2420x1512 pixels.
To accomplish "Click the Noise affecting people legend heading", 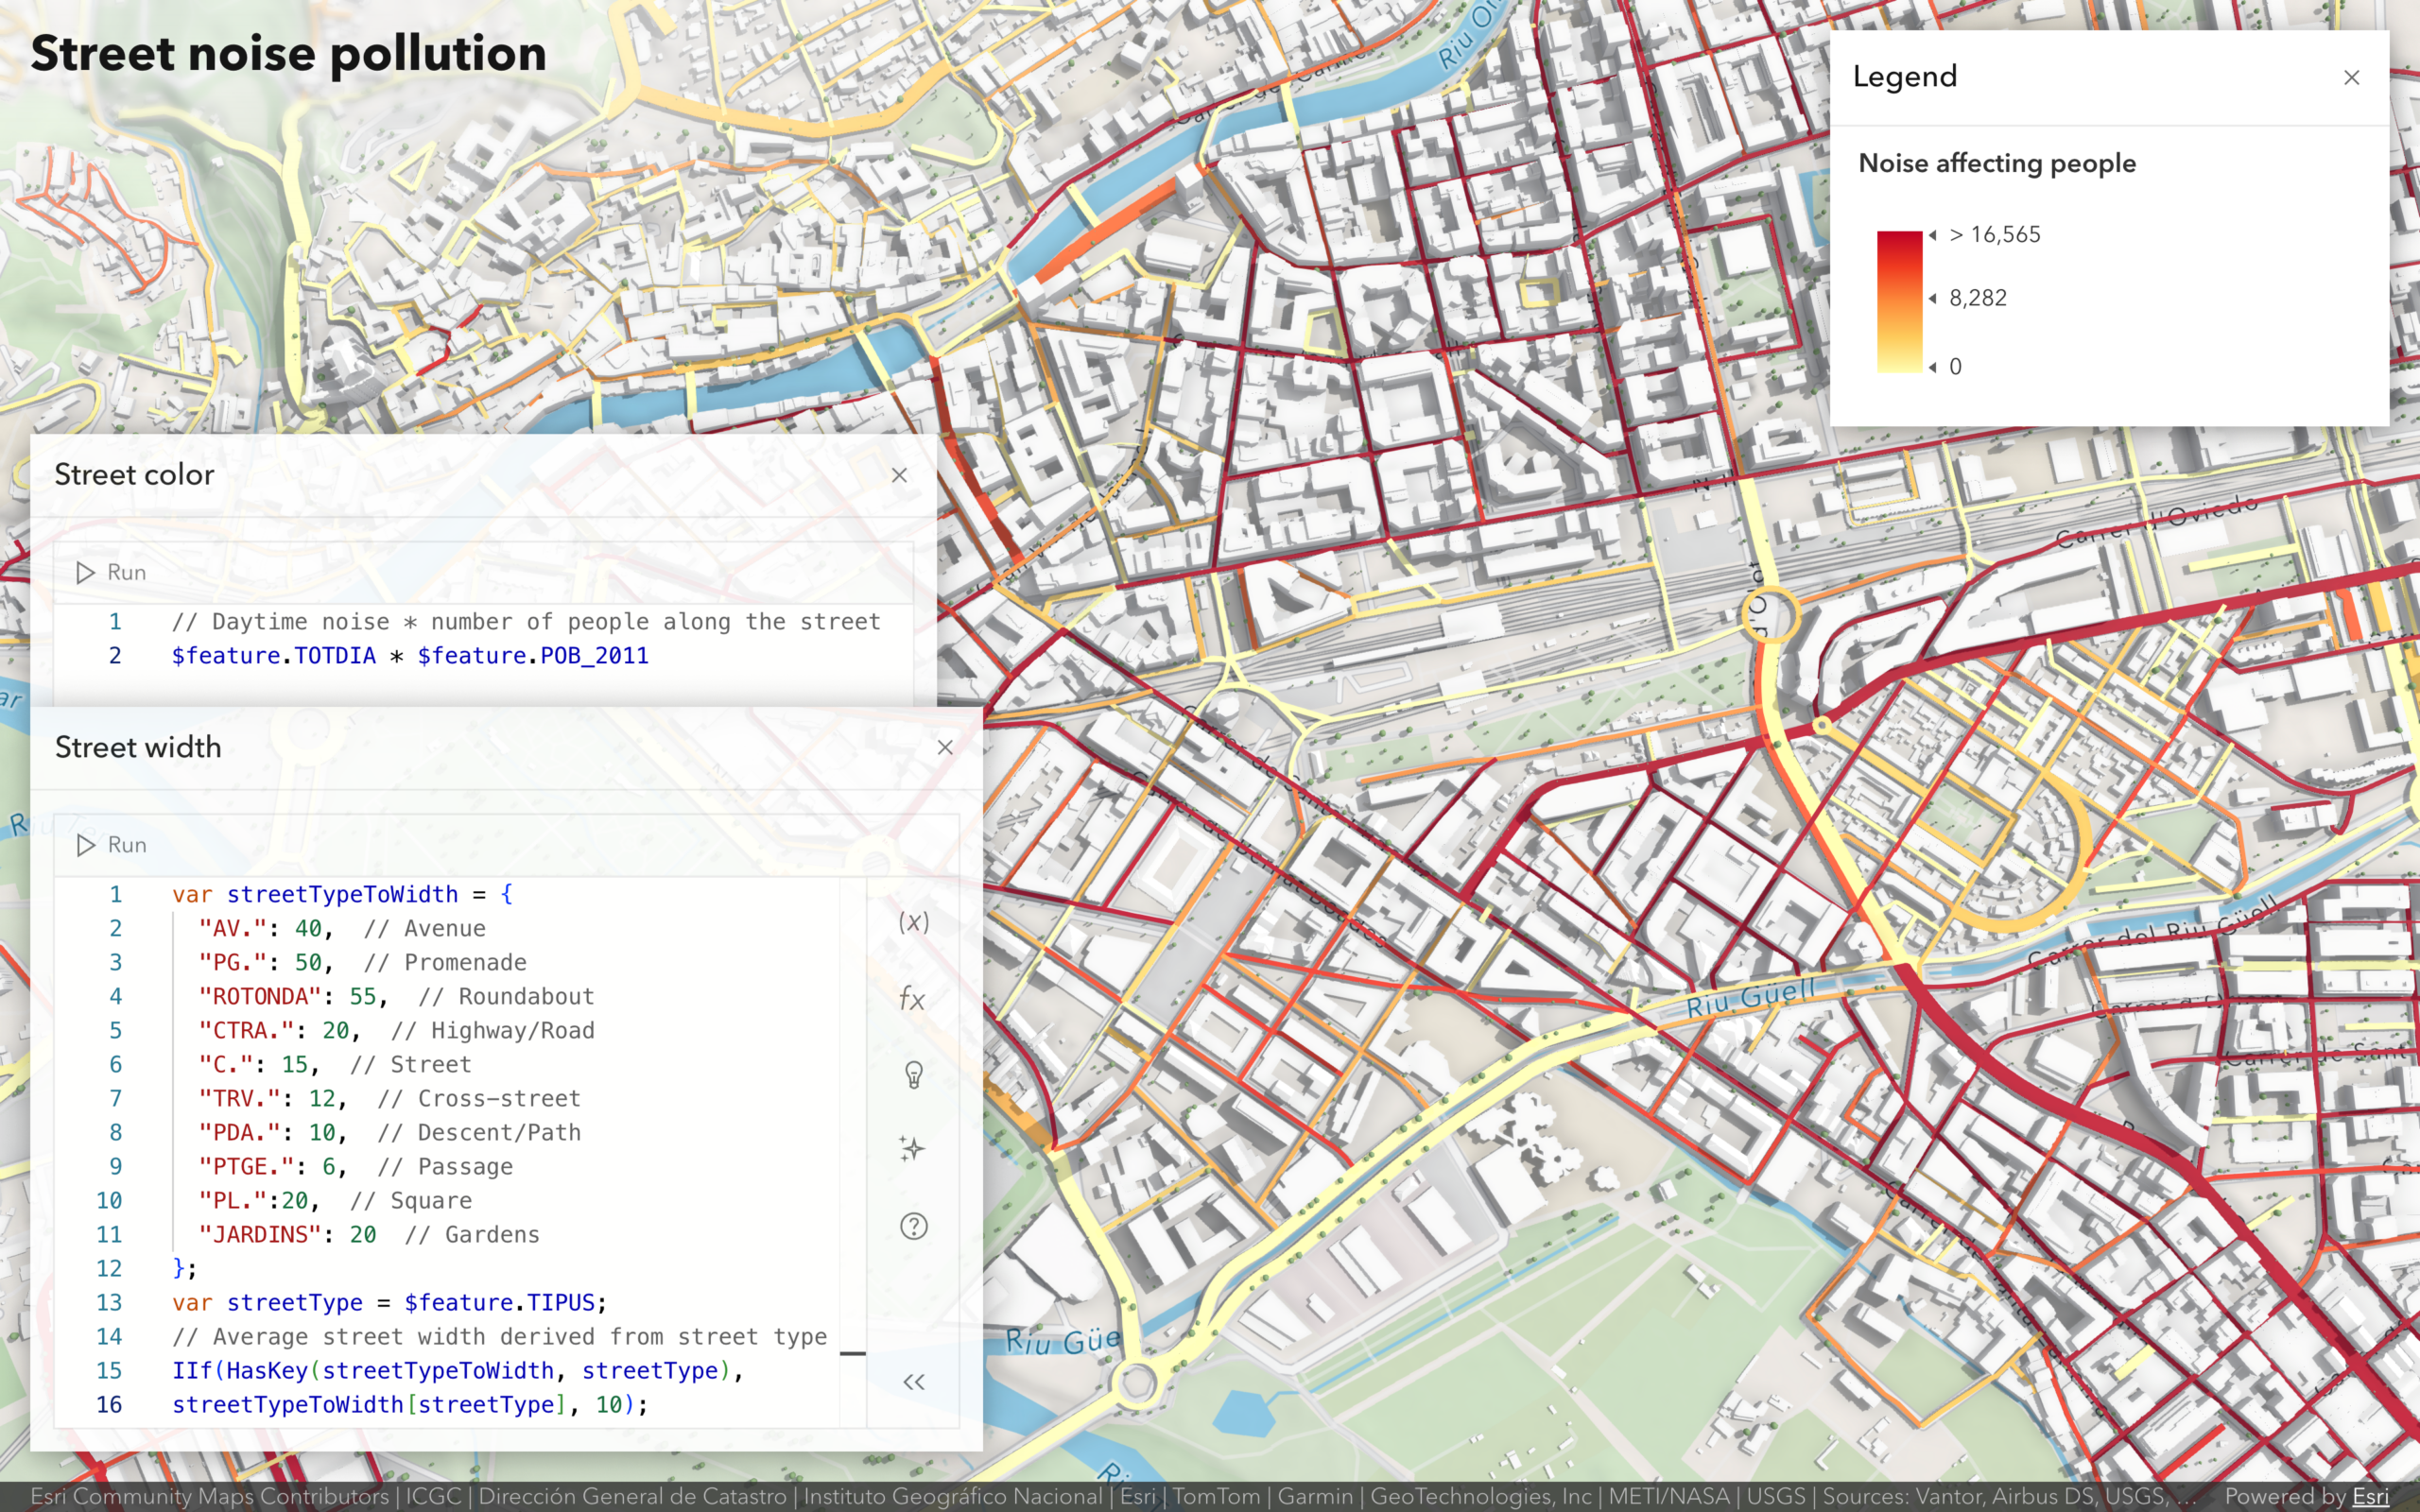I will coord(1996,163).
